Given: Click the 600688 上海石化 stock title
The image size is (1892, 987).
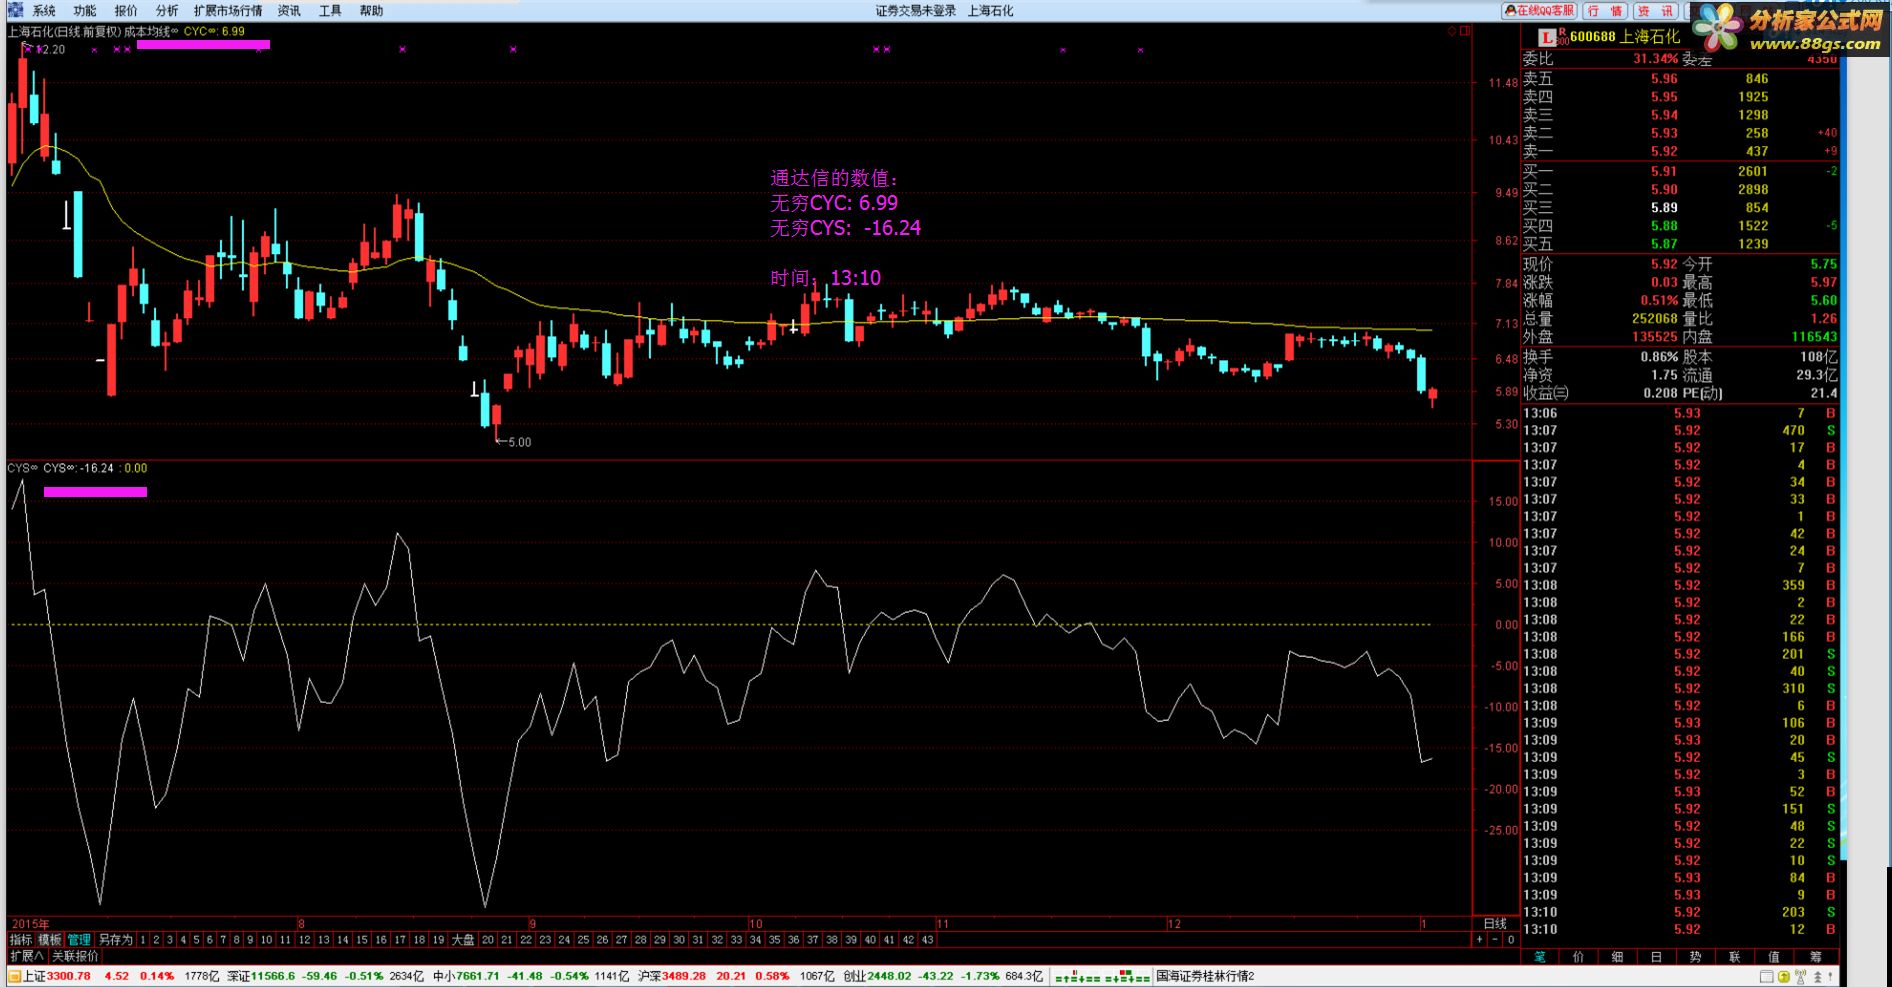Looking at the screenshot, I should click(x=1625, y=37).
